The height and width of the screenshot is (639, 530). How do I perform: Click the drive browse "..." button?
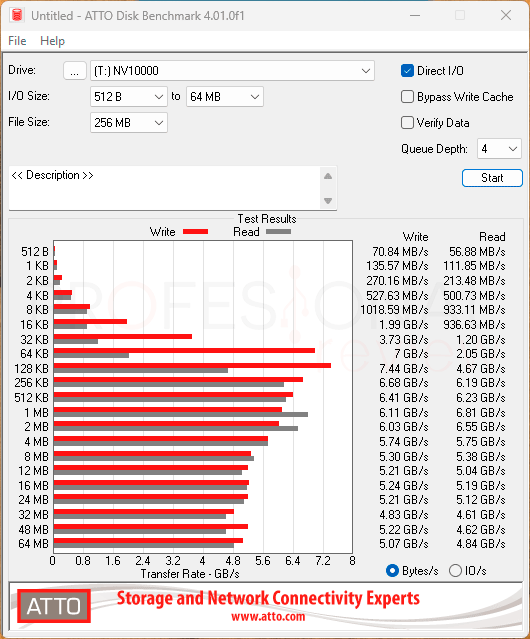pyautogui.click(x=75, y=71)
